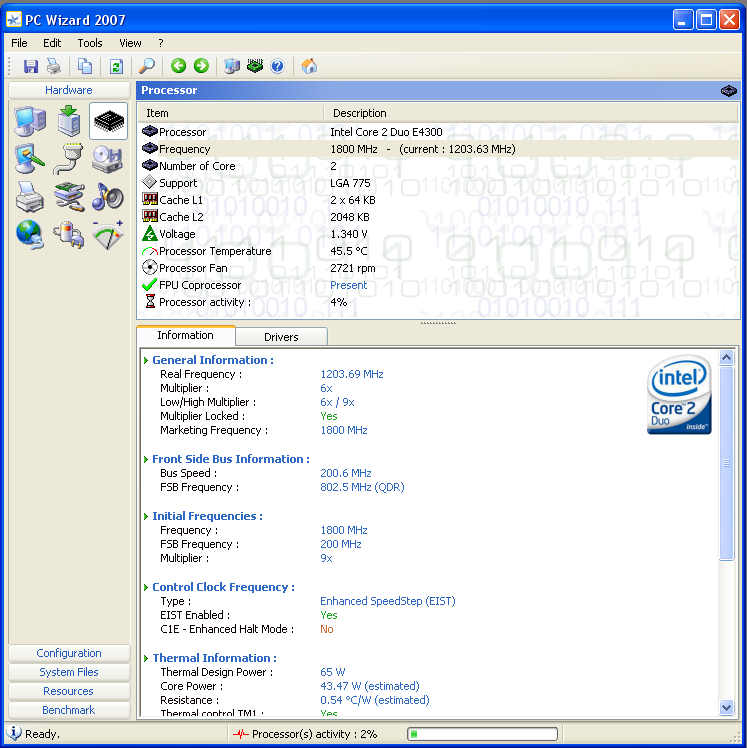Open Printers icon in Hardware panel
Screen dimensions: 747x748
tap(30, 197)
